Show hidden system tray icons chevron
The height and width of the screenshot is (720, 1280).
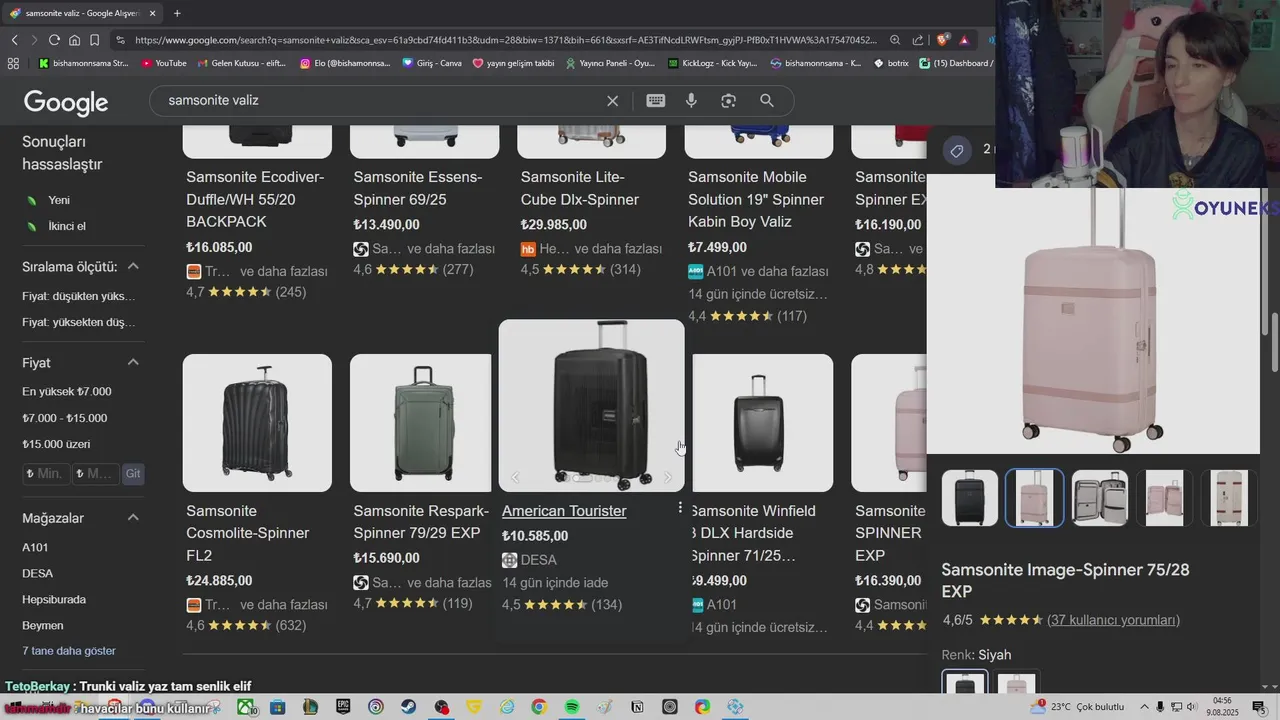pos(1145,707)
